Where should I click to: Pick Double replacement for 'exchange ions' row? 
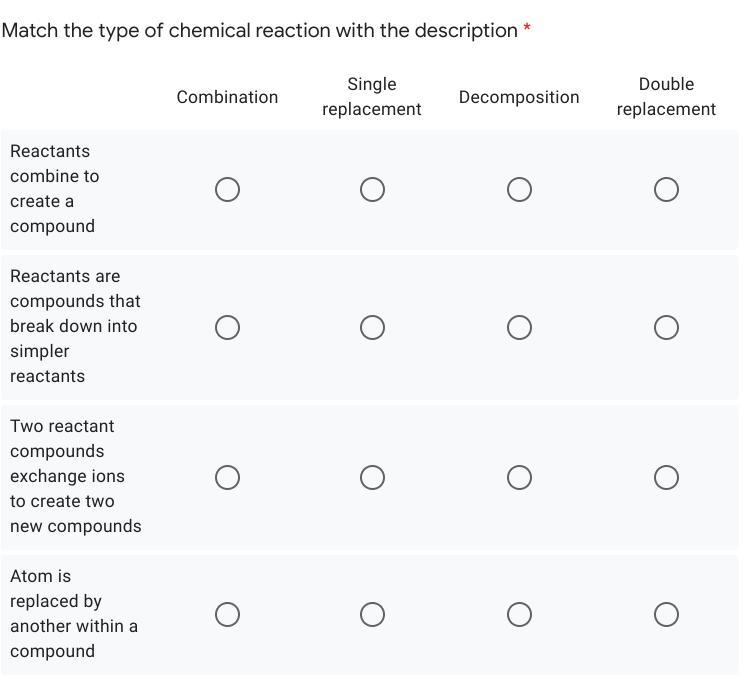coord(666,477)
